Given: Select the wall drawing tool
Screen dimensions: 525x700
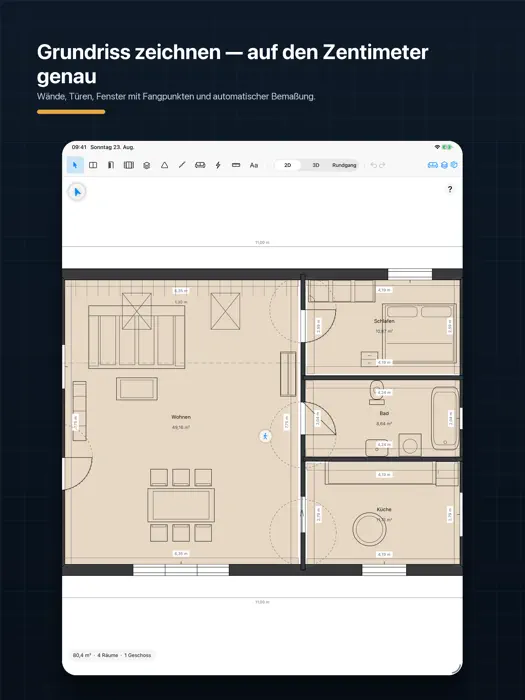Looking at the screenshot, I should [93, 165].
